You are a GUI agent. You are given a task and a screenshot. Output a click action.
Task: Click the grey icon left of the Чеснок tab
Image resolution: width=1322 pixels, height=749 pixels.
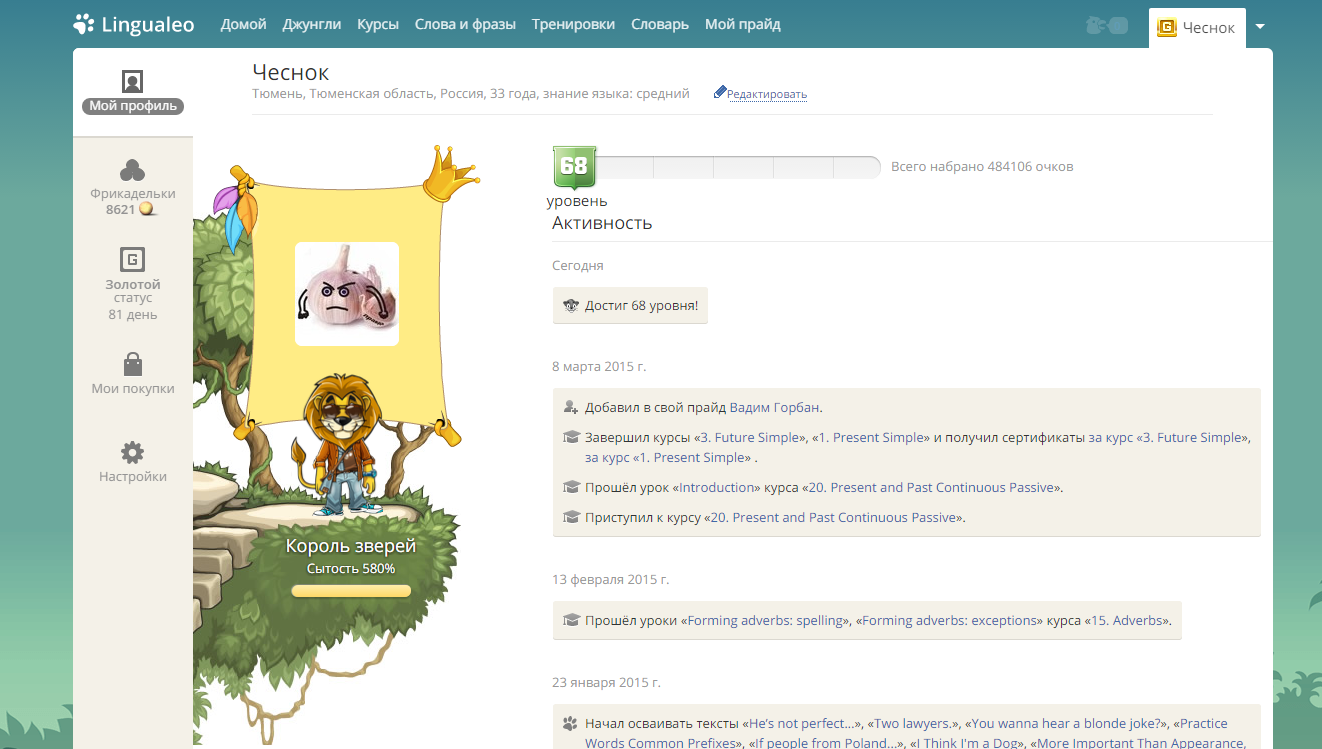coord(1107,26)
